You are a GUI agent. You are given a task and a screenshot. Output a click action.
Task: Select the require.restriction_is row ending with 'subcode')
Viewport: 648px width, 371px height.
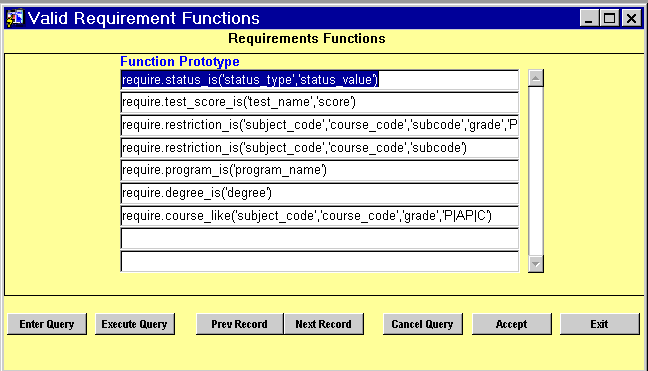click(x=320, y=148)
